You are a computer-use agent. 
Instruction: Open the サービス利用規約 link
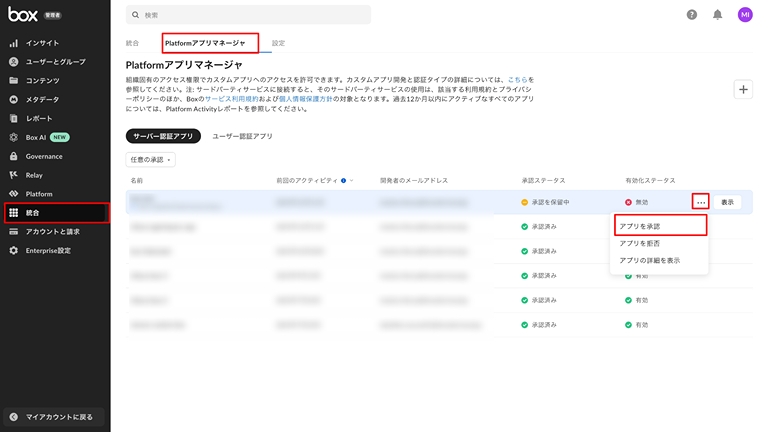231,99
